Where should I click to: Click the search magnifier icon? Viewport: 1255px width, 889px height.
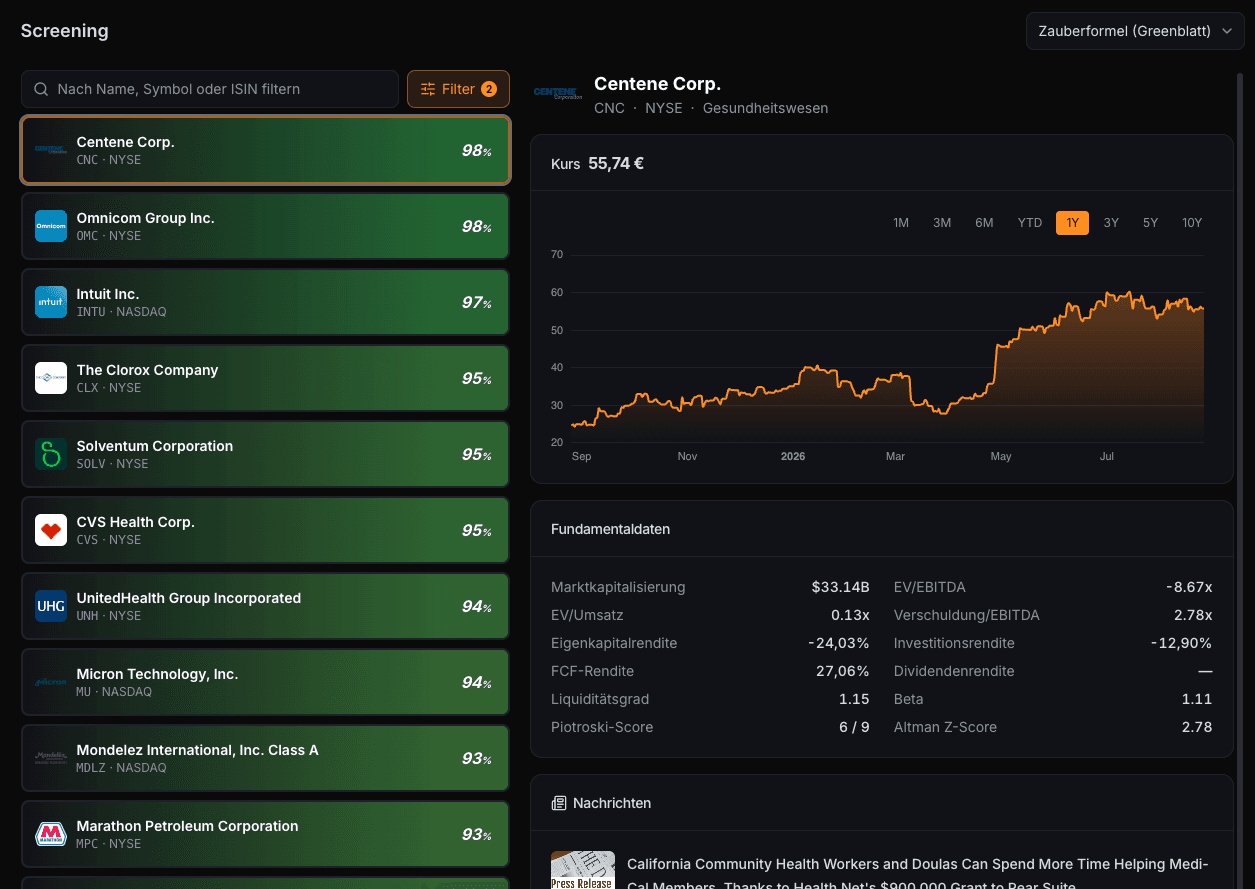pyautogui.click(x=41, y=89)
